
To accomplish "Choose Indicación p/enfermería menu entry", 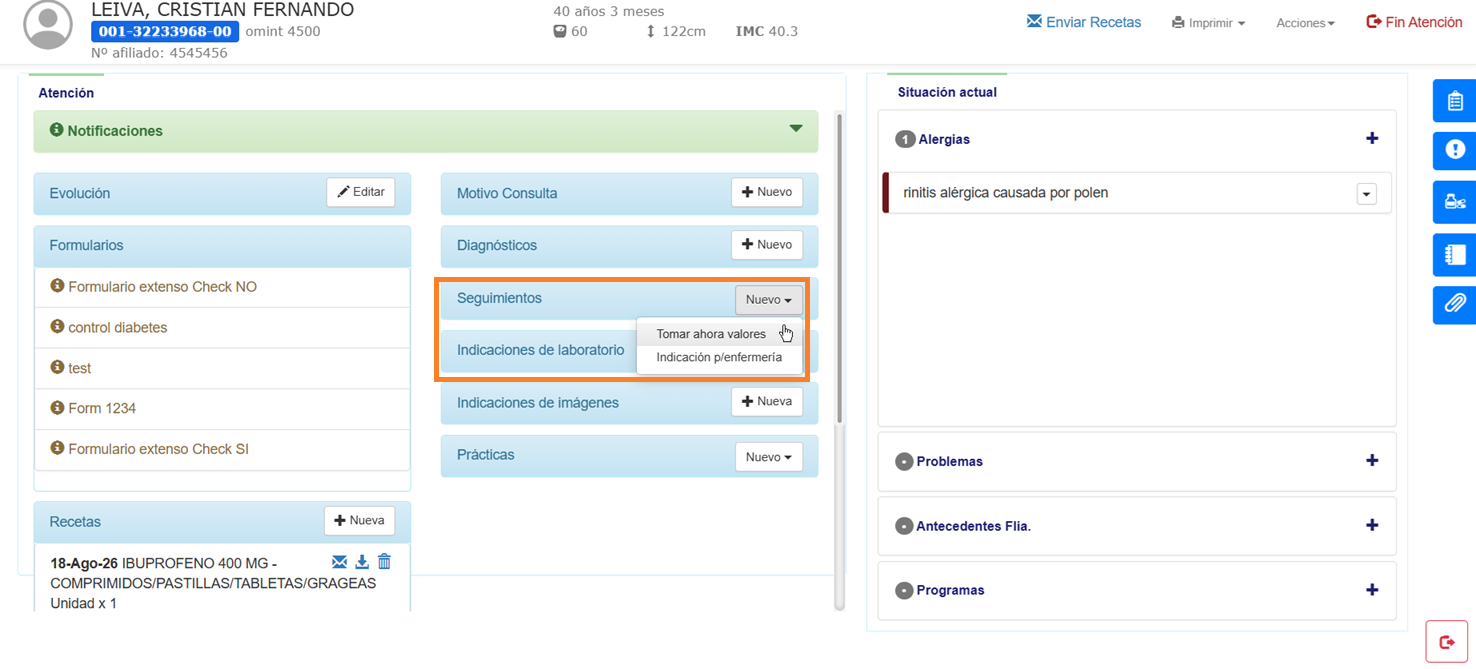I will coord(719,357).
